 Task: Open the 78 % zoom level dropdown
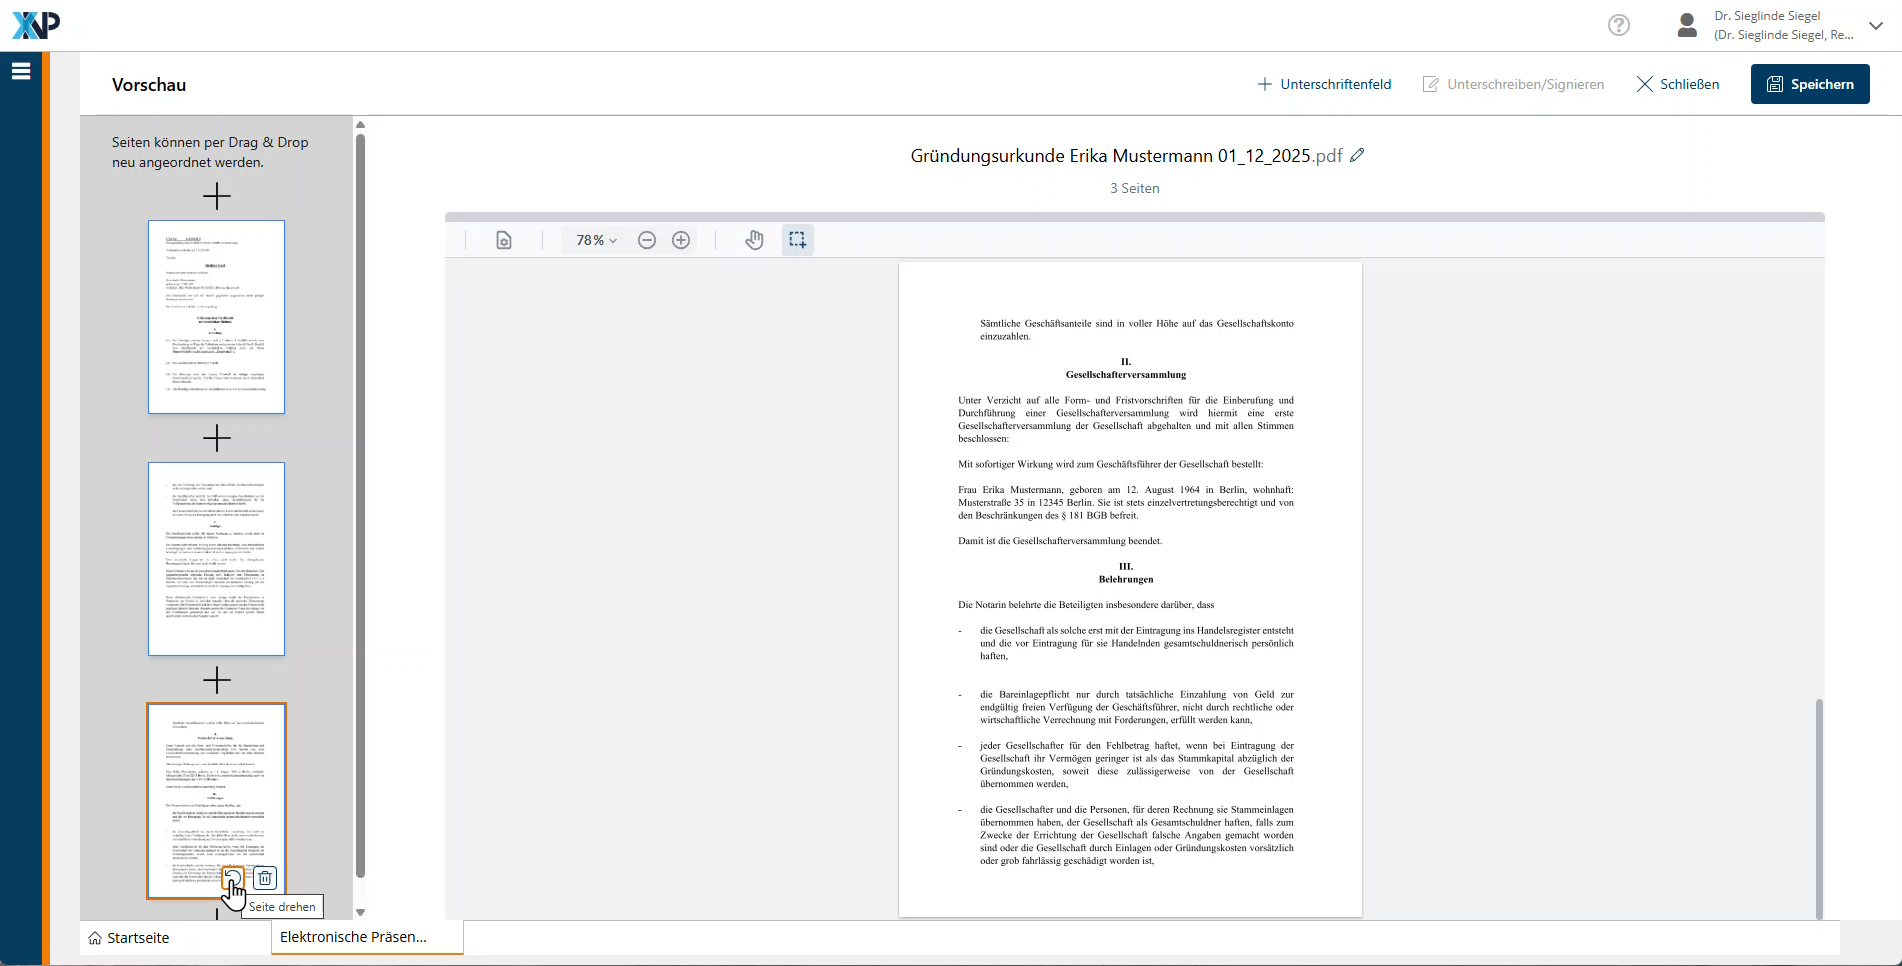click(x=596, y=240)
